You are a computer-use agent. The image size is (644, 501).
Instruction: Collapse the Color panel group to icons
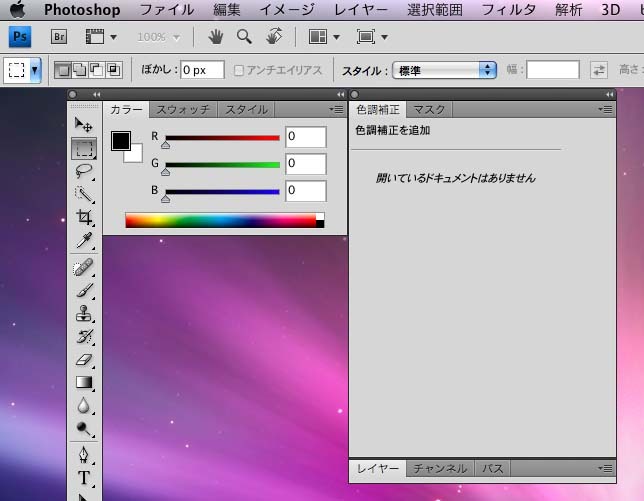[340, 94]
